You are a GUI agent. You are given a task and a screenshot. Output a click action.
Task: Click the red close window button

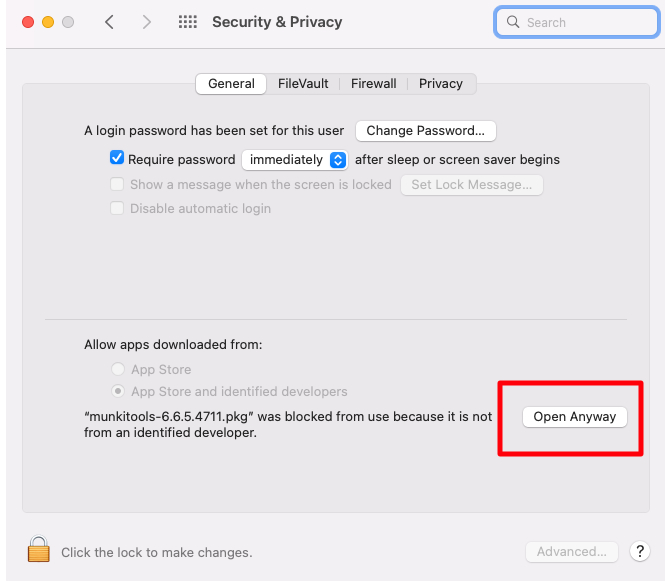[x=28, y=22]
